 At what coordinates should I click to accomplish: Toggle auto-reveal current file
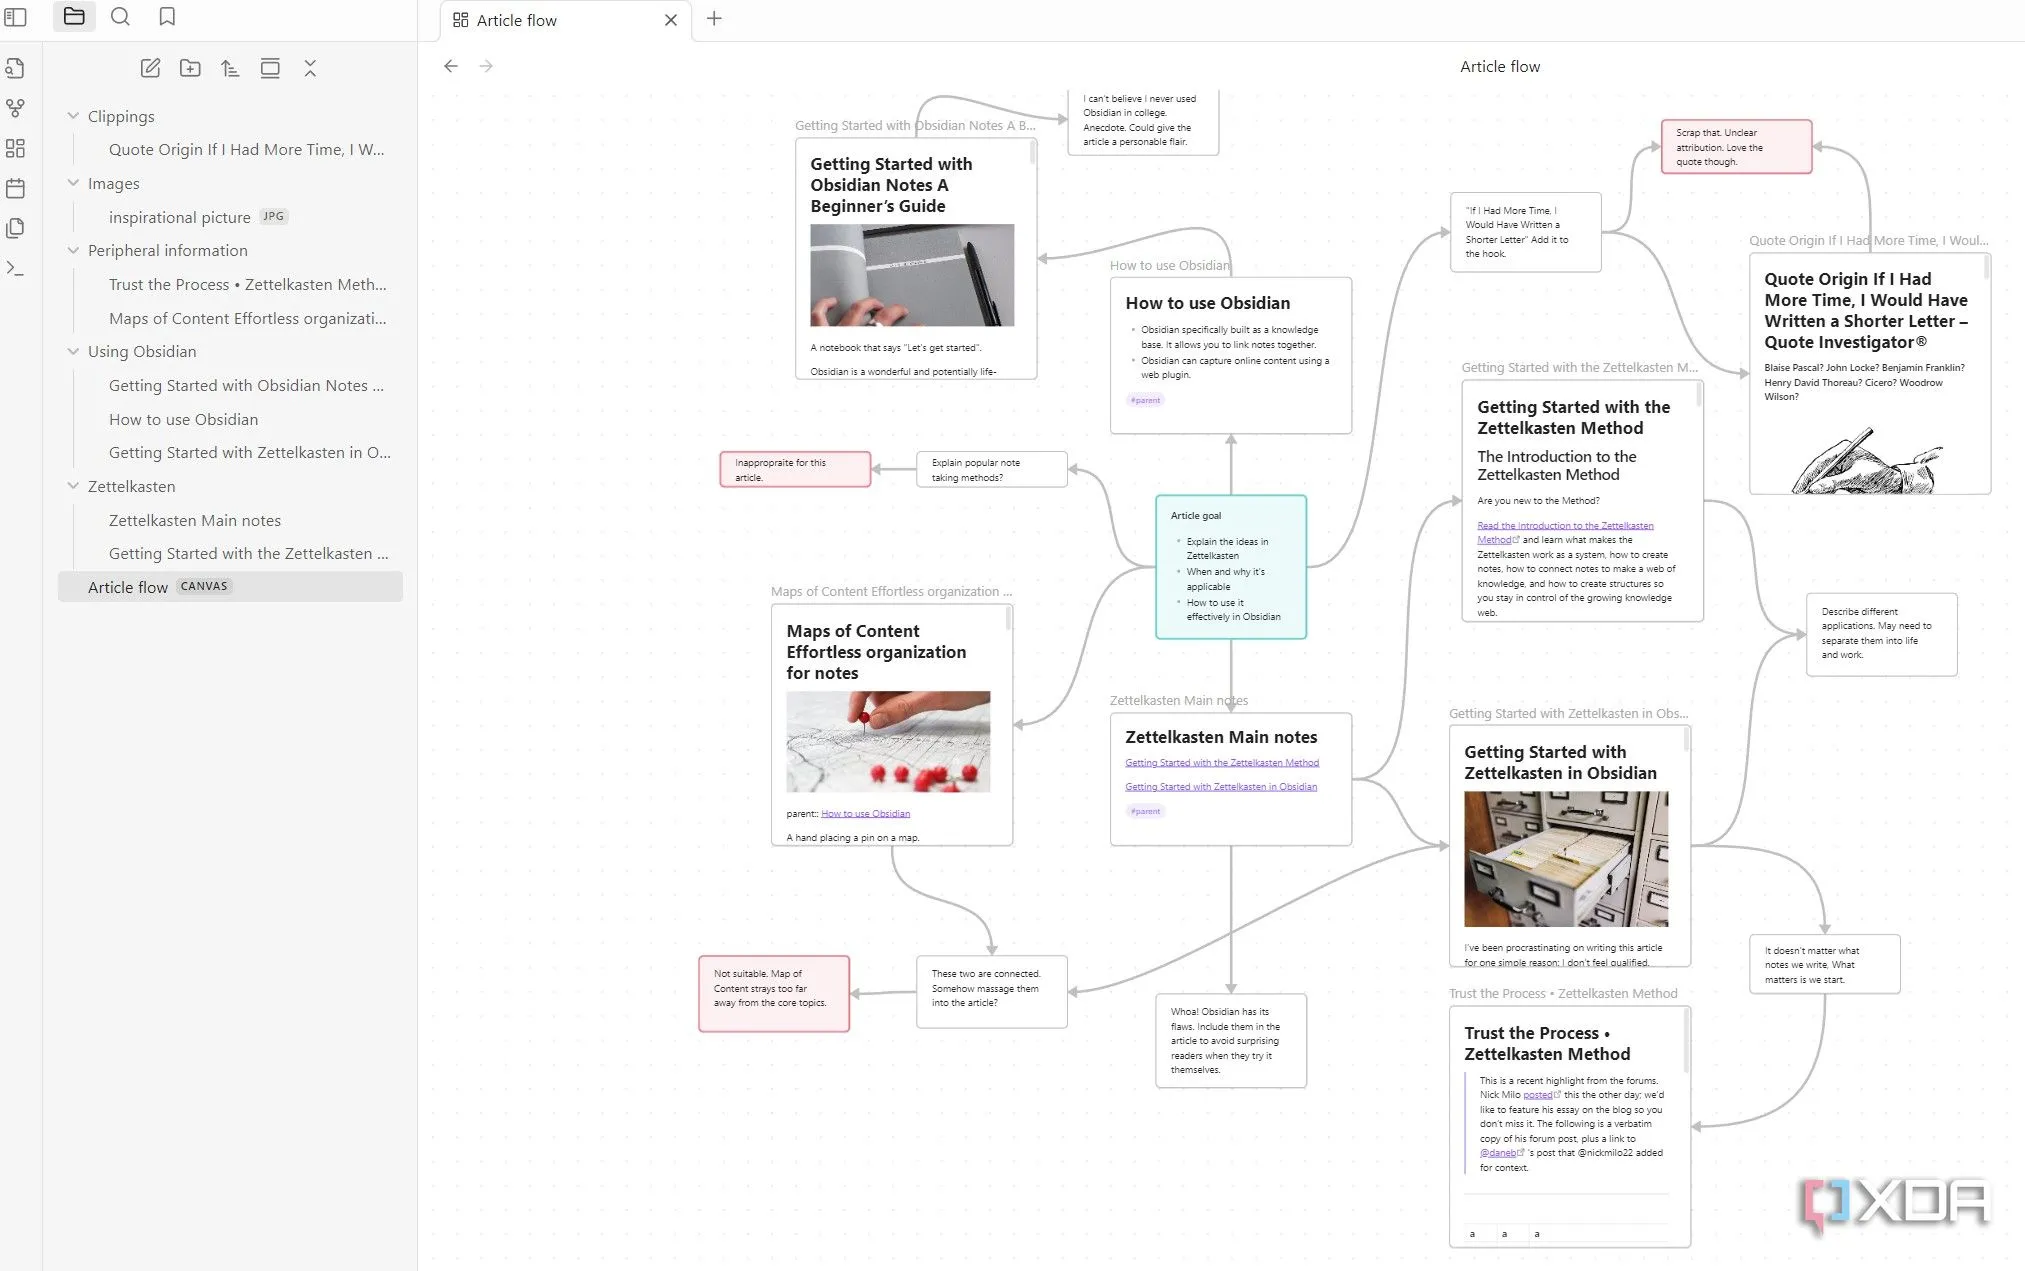270,68
